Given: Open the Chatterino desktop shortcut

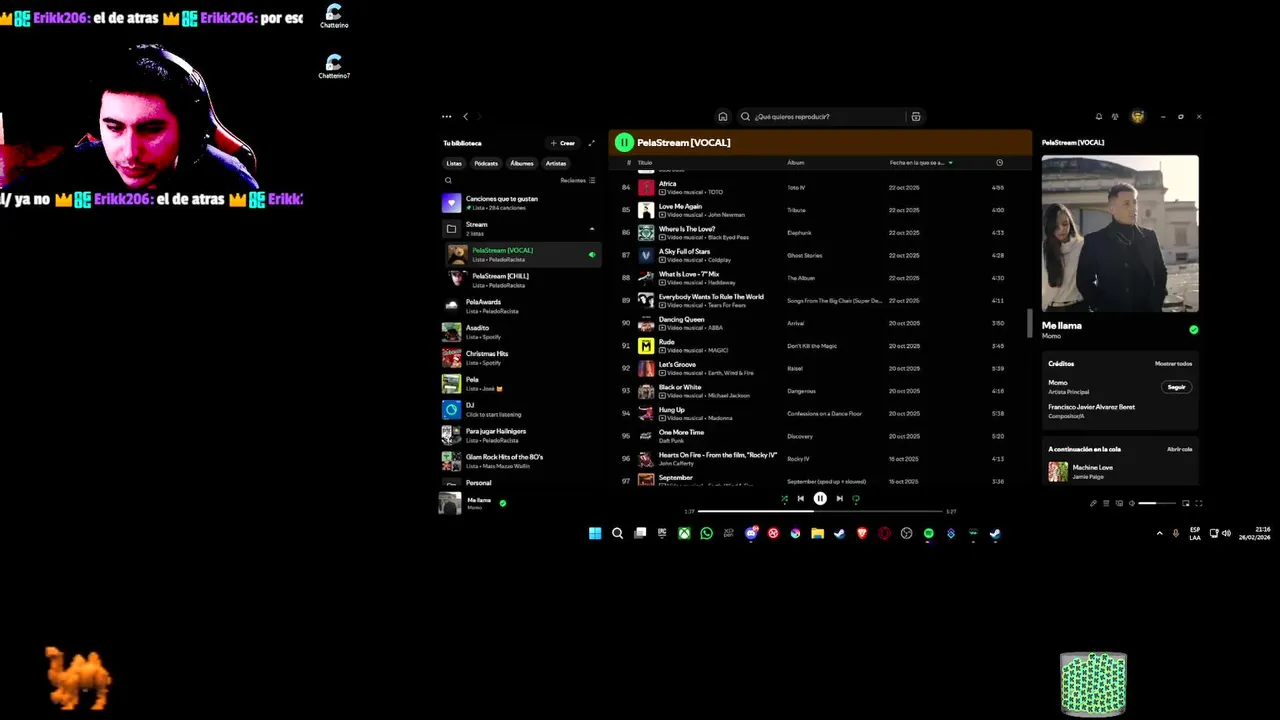Looking at the screenshot, I should pos(334,16).
